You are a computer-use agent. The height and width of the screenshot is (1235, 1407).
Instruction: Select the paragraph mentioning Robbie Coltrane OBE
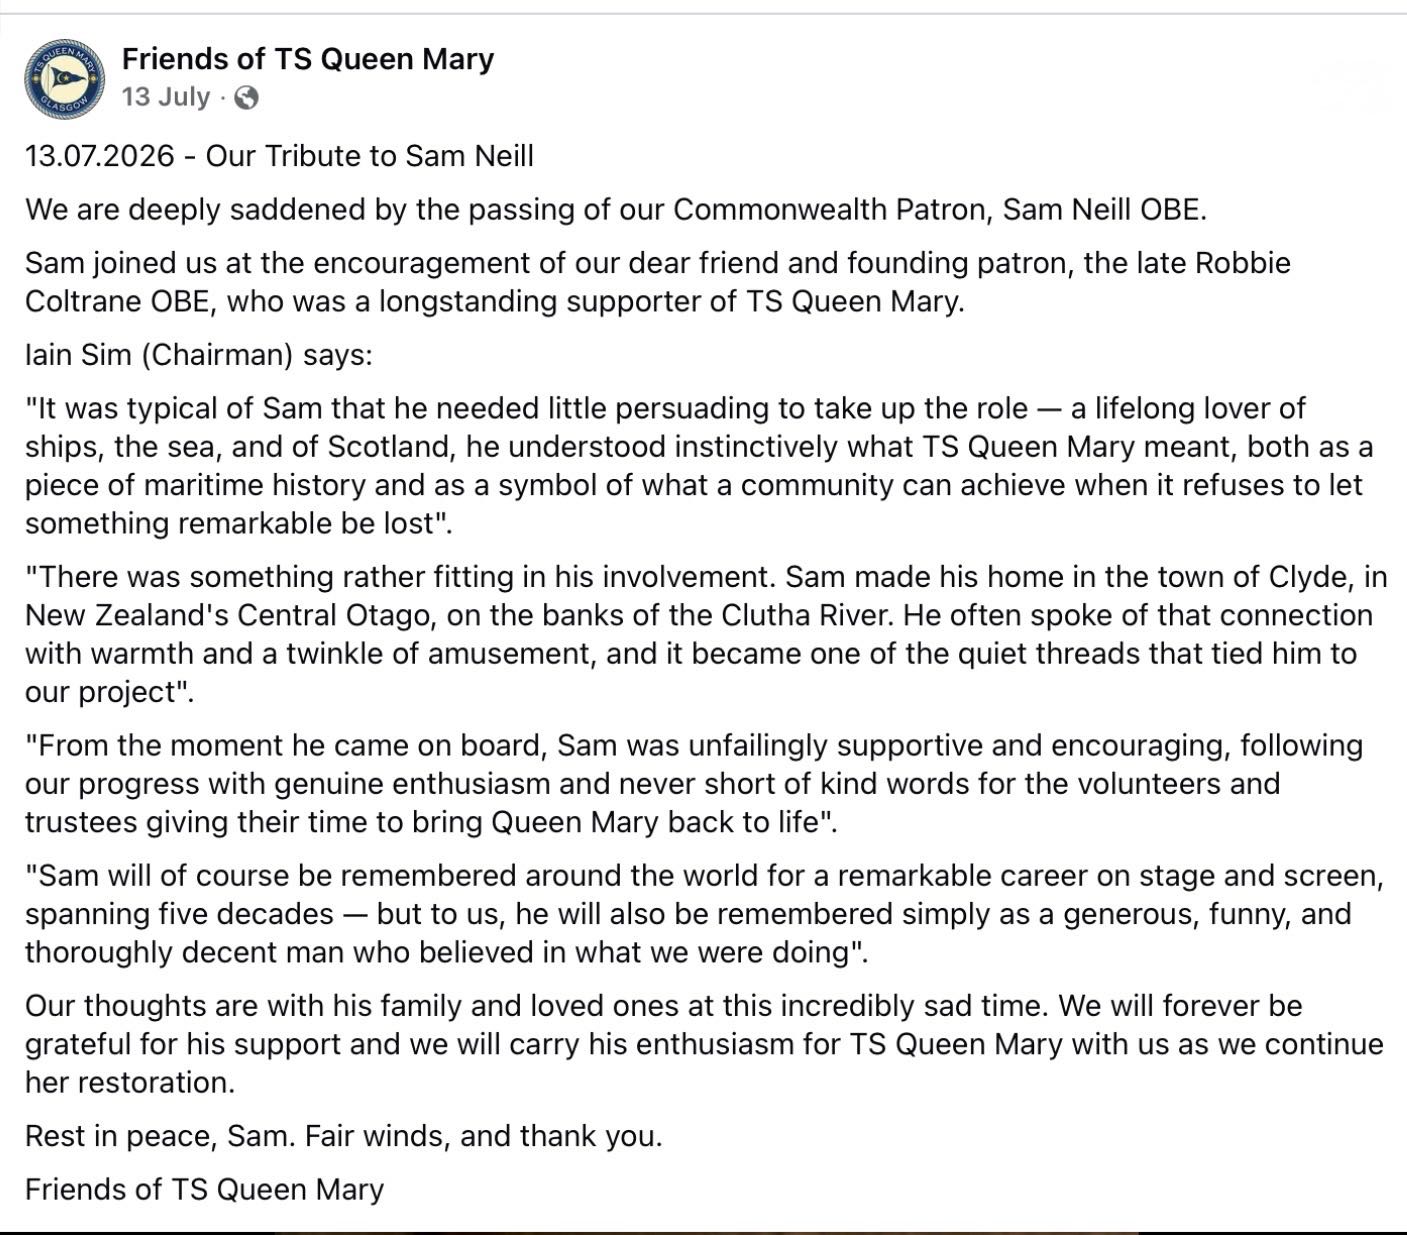pyautogui.click(x=658, y=282)
